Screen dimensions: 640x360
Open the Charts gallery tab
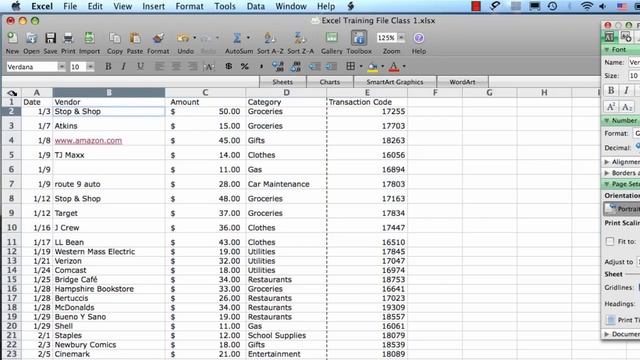click(x=330, y=82)
